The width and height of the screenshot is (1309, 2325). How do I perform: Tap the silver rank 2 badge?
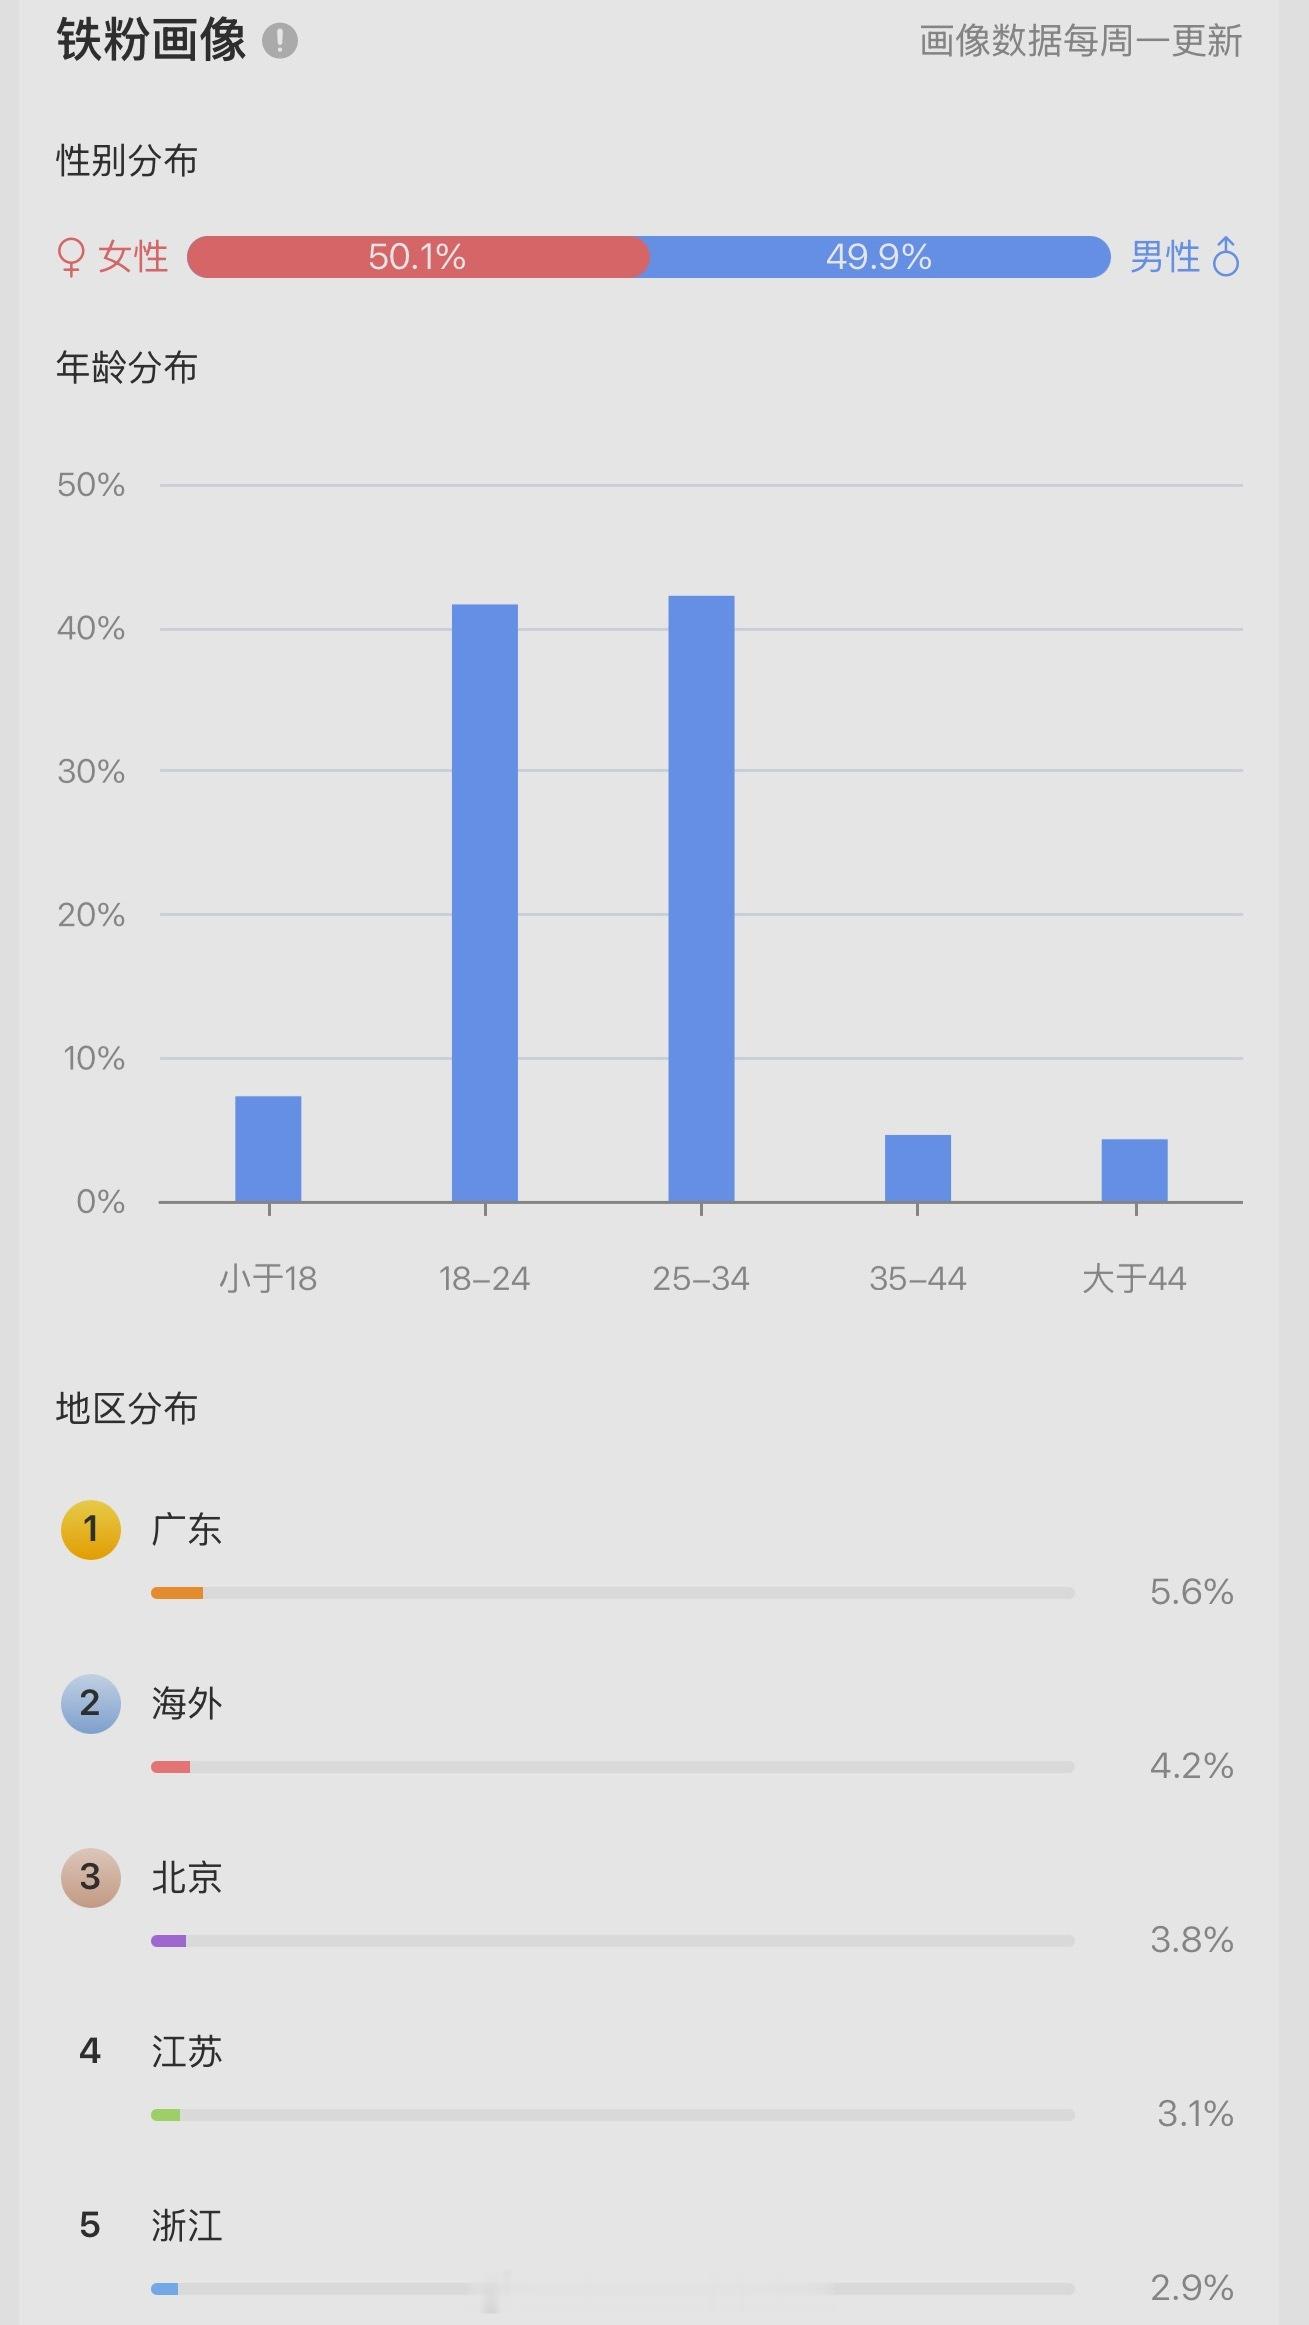(x=91, y=1703)
